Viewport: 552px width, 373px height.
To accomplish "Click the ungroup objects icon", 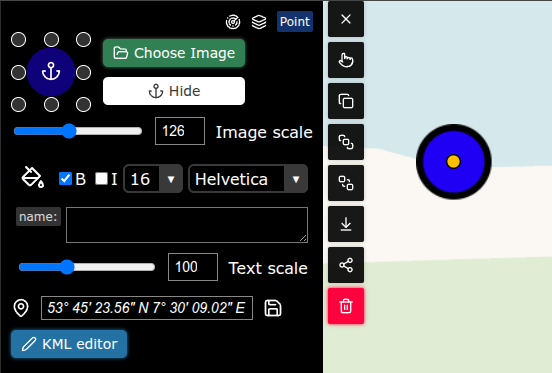I will click(x=346, y=183).
